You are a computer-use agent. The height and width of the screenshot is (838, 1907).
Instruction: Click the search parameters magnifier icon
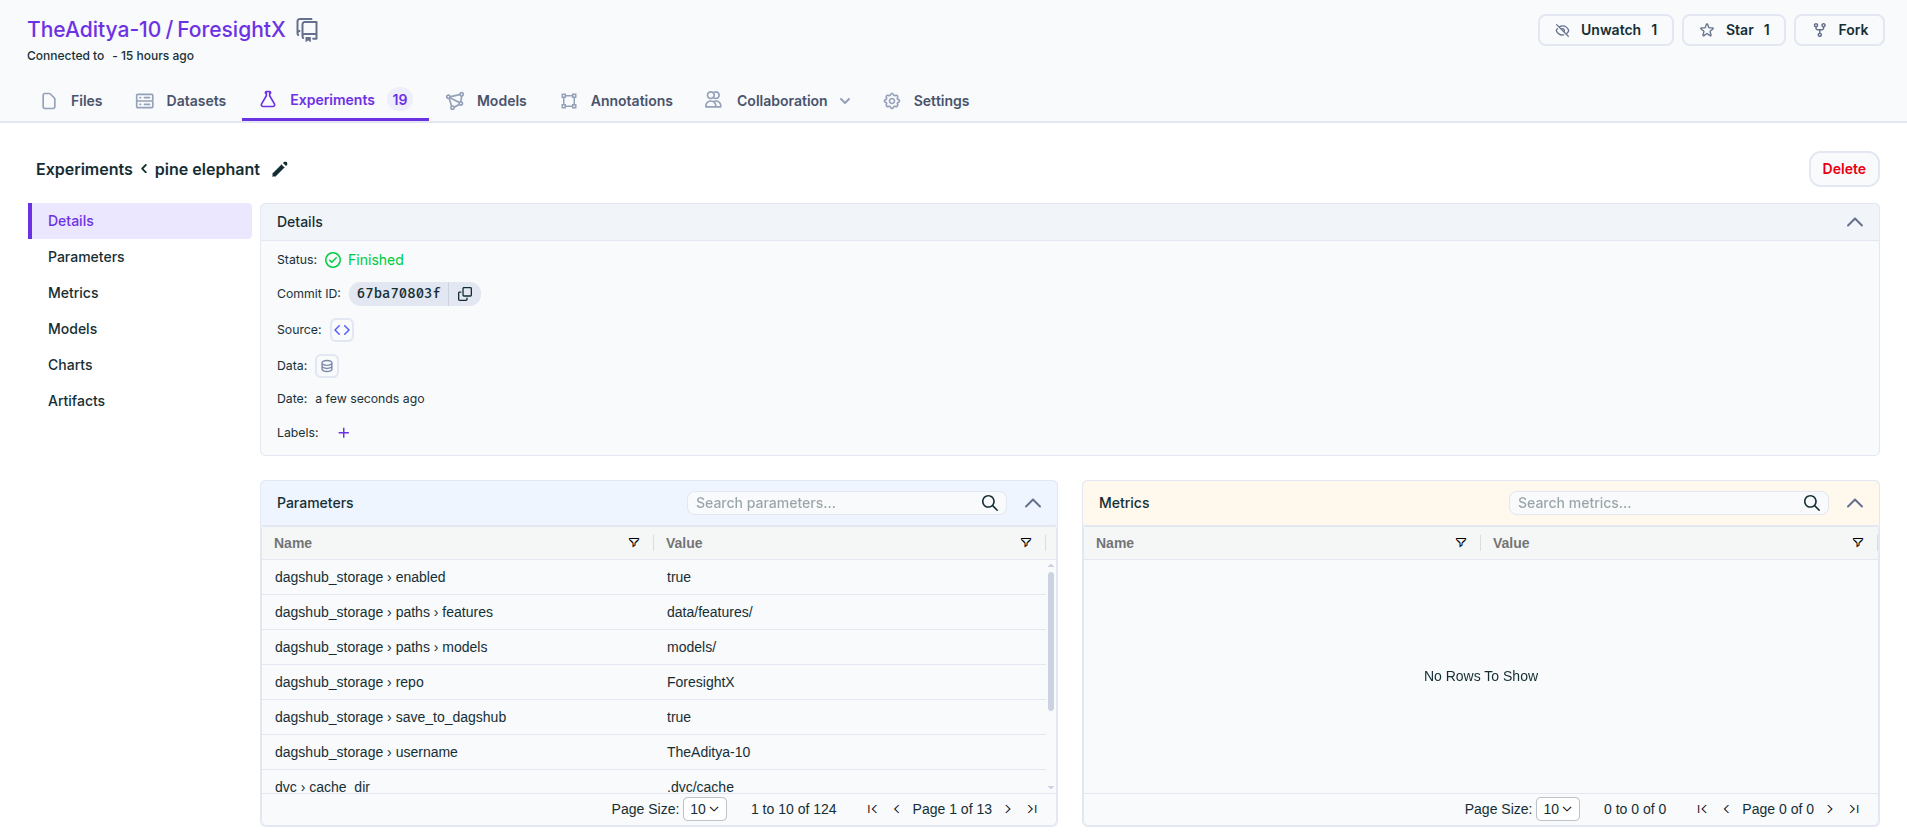(x=990, y=503)
